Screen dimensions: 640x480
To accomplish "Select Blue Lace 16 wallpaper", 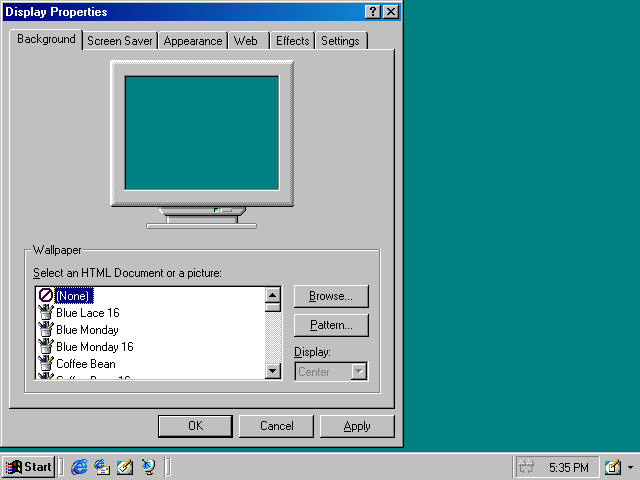I will point(88,313).
